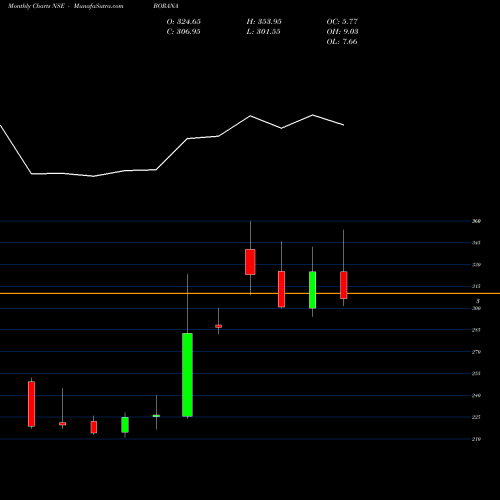Select the small red doji candle near 285

click(218, 326)
